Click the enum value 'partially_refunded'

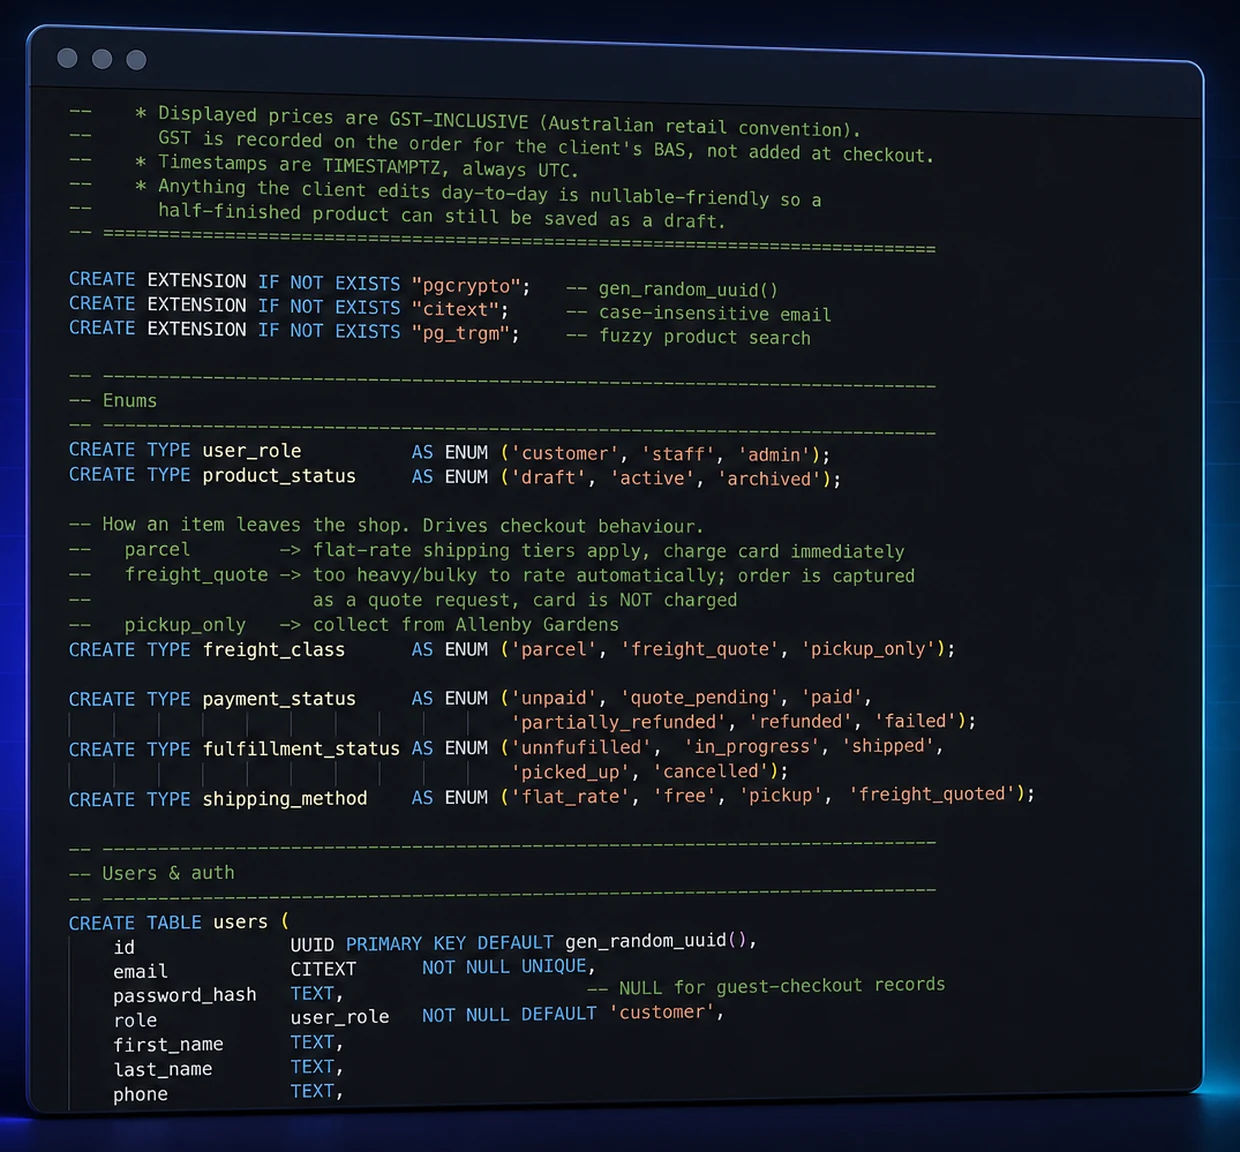click(619, 722)
